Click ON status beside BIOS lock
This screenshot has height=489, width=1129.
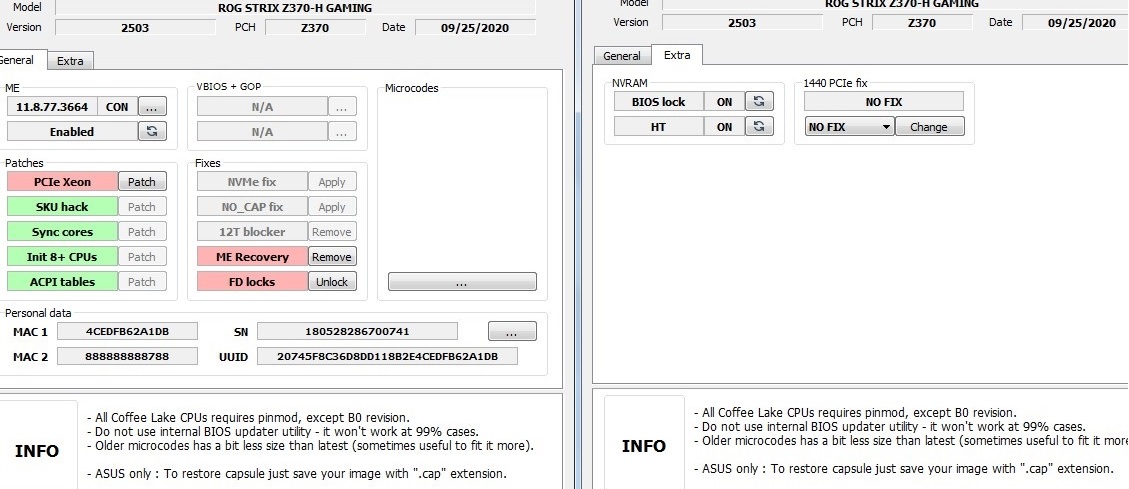[724, 102]
